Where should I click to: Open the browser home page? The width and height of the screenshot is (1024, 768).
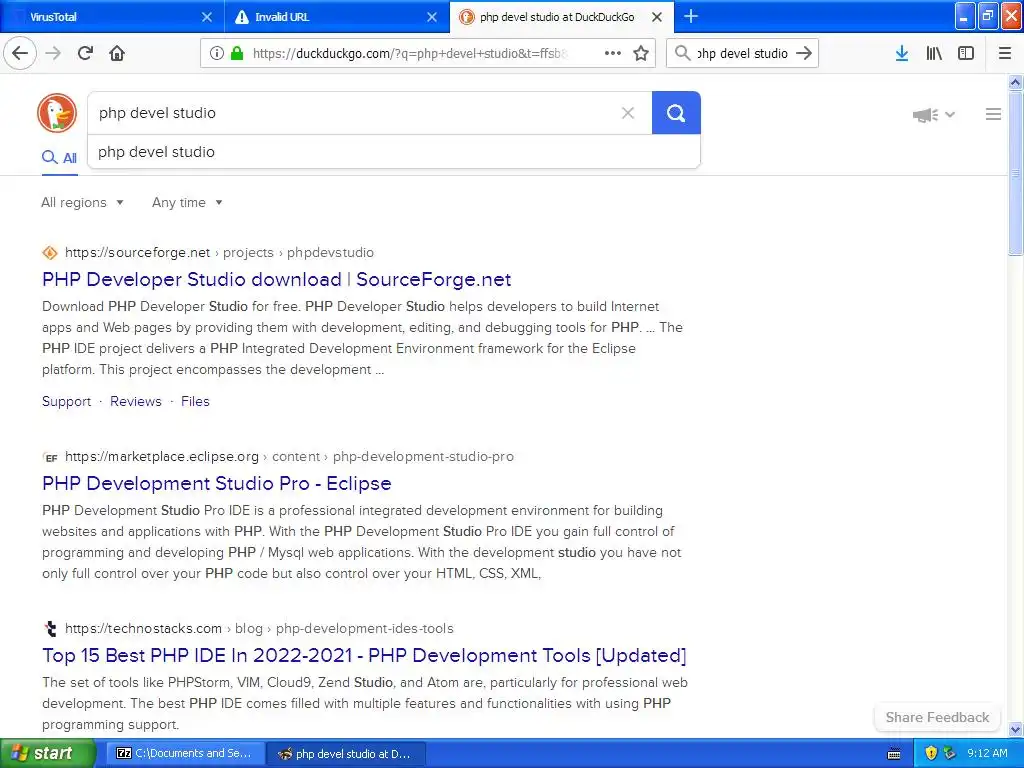[x=117, y=54]
